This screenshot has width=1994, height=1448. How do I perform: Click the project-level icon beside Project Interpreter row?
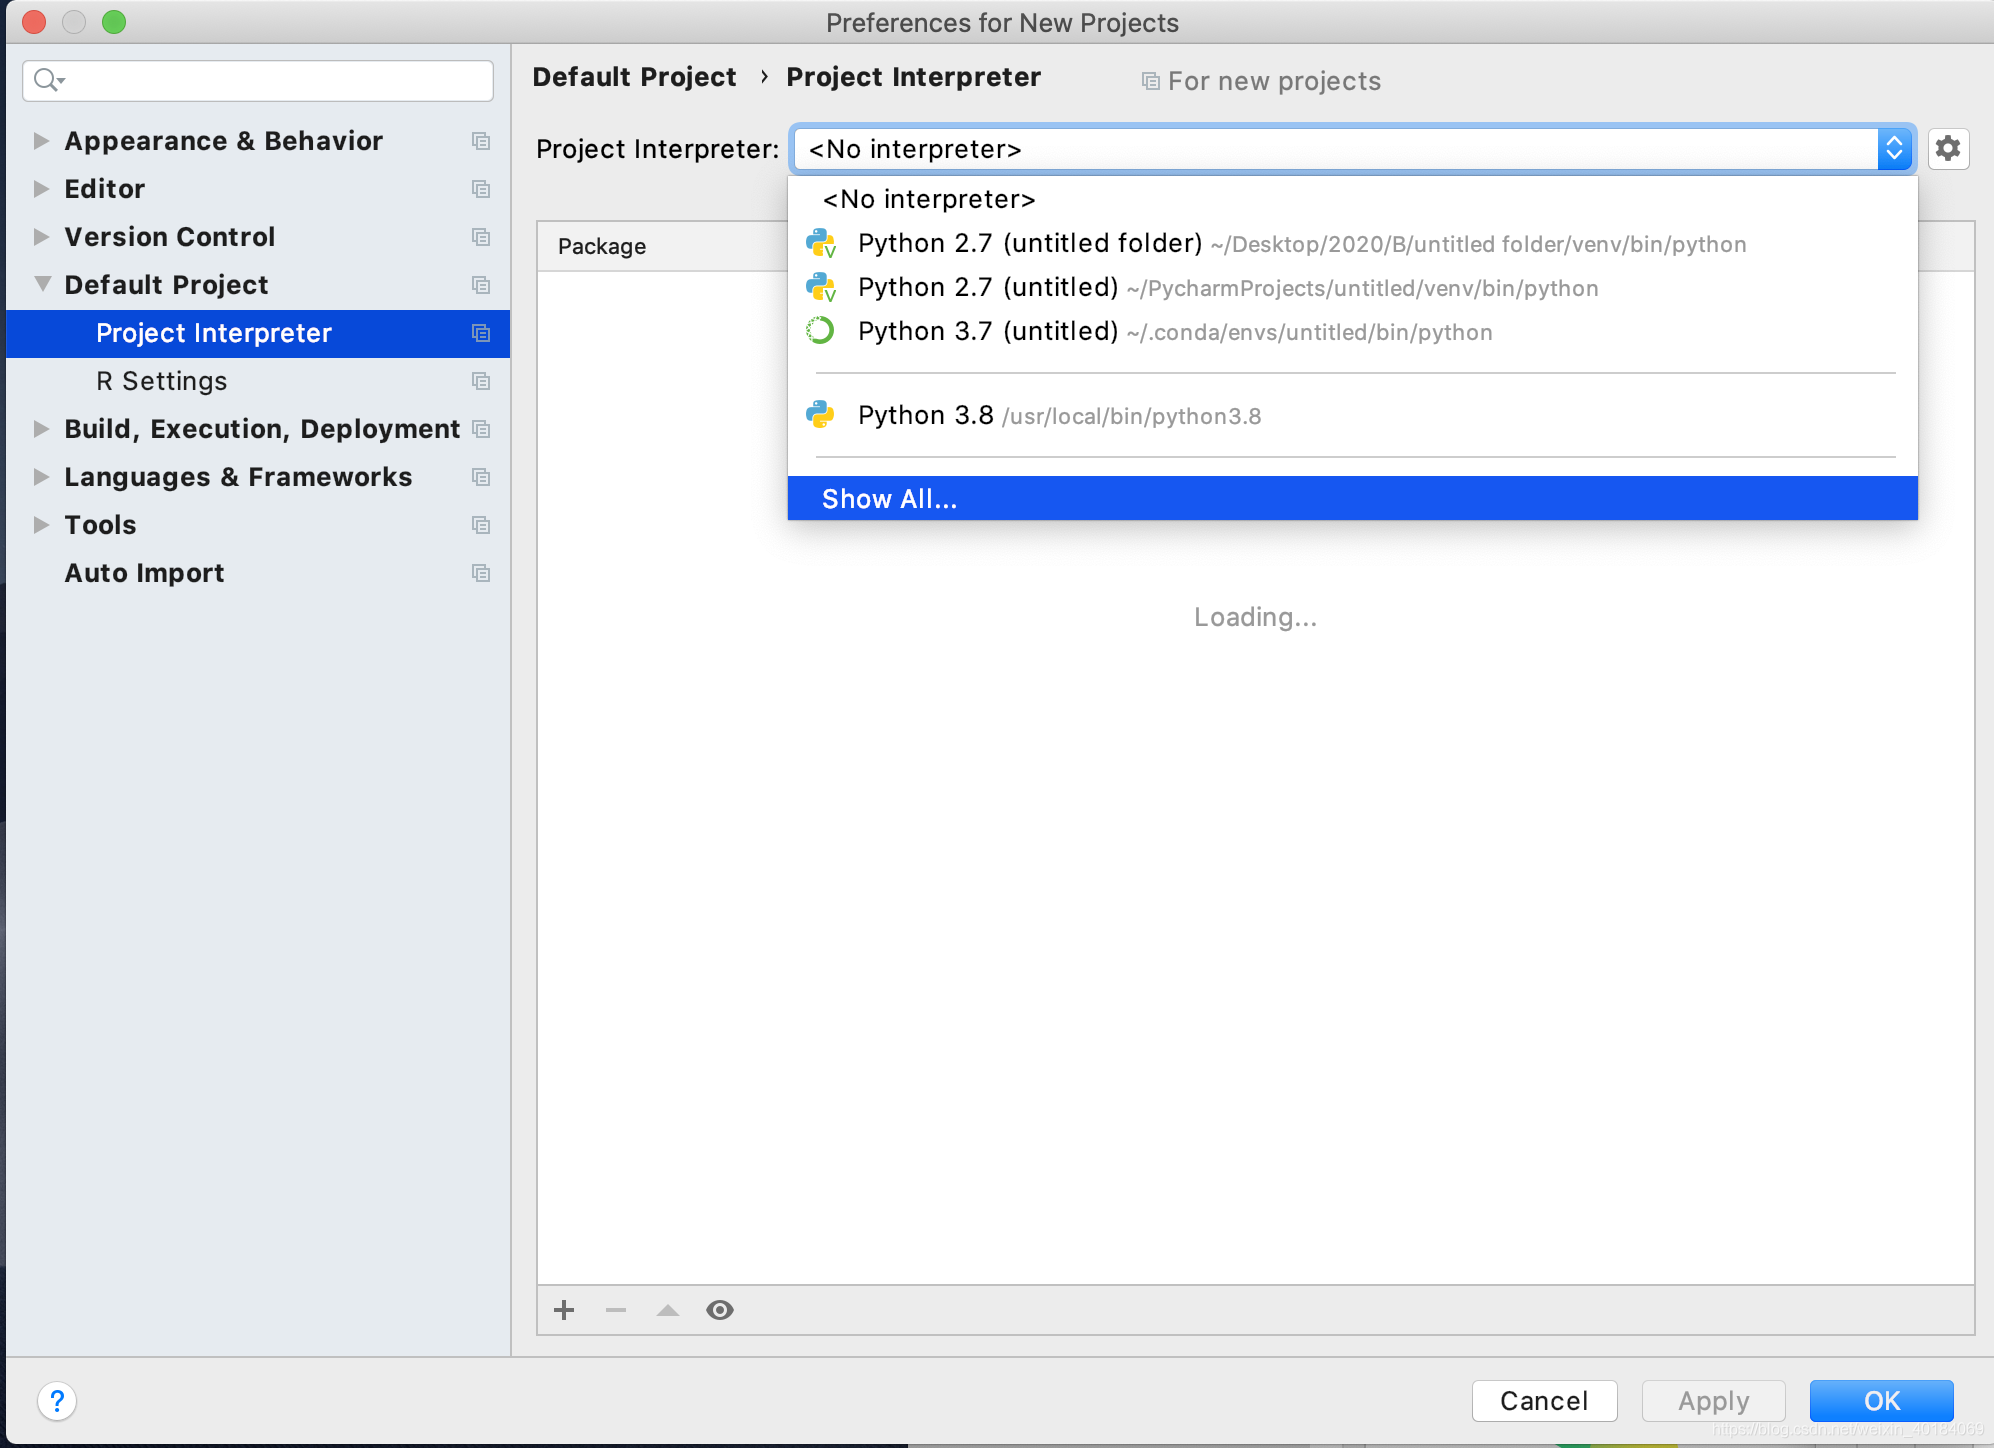481,333
